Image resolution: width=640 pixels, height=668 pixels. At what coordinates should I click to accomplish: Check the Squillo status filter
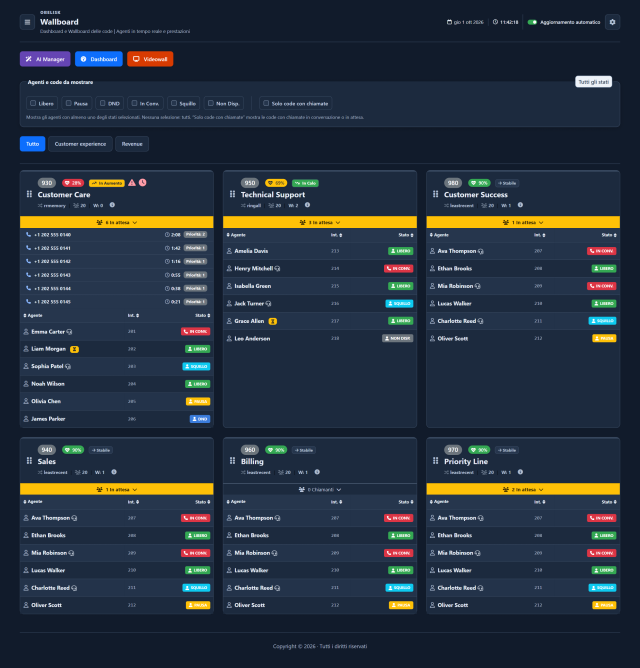174,103
